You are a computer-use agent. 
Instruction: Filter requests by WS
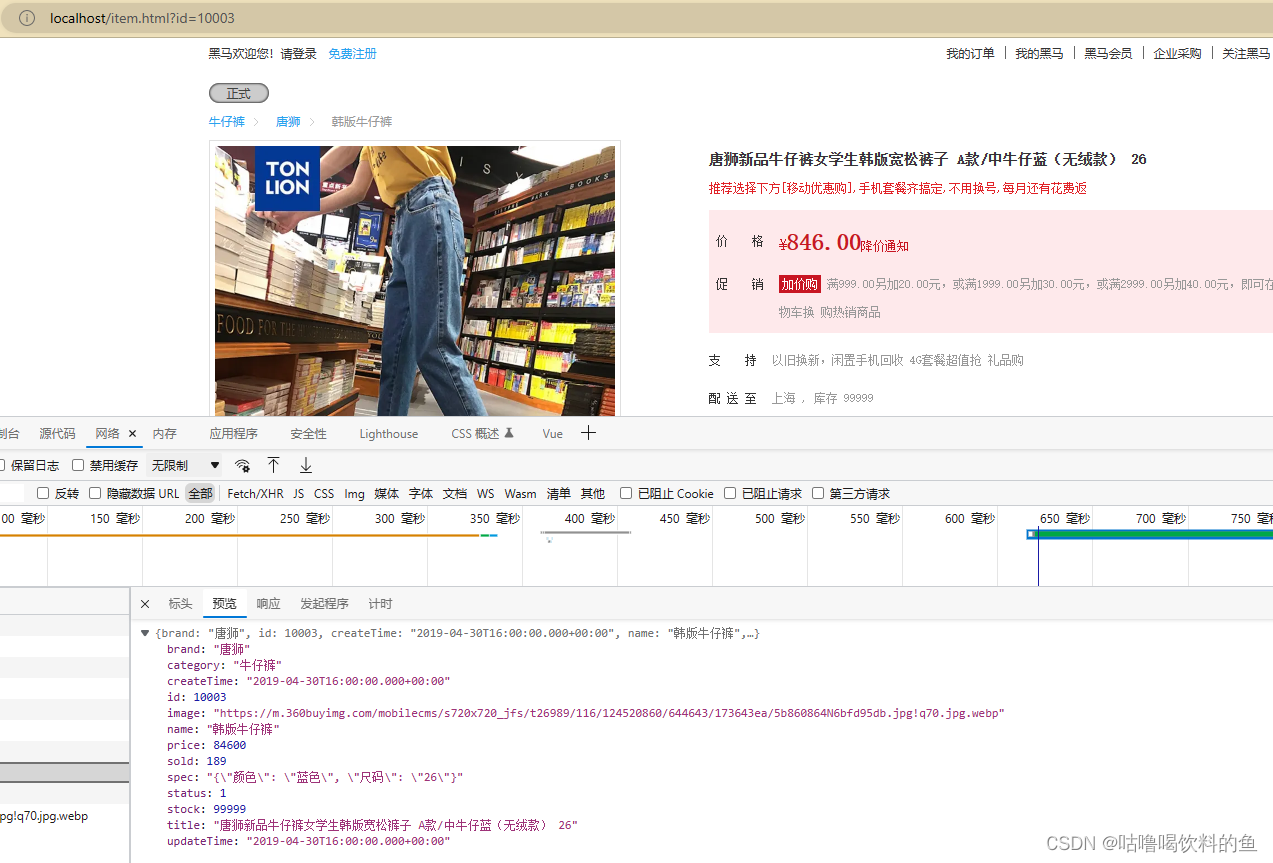(485, 493)
